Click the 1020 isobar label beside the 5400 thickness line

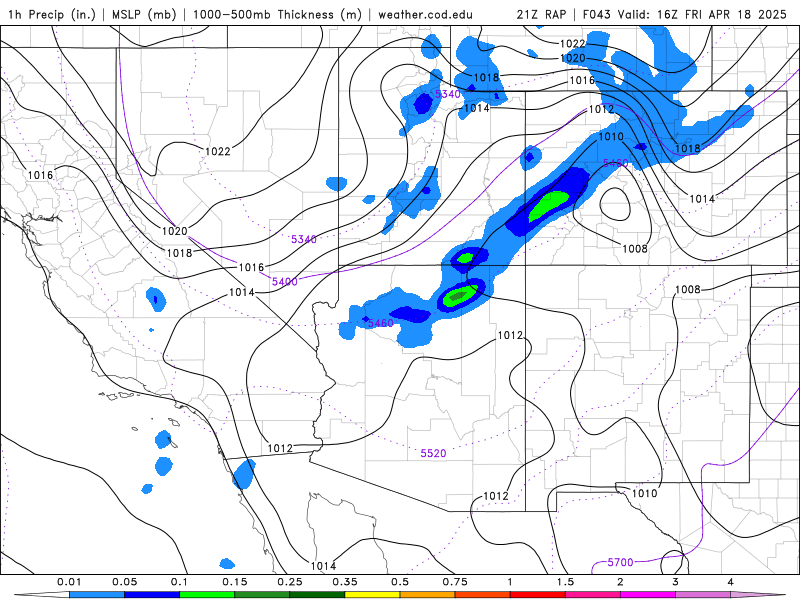click(x=175, y=231)
